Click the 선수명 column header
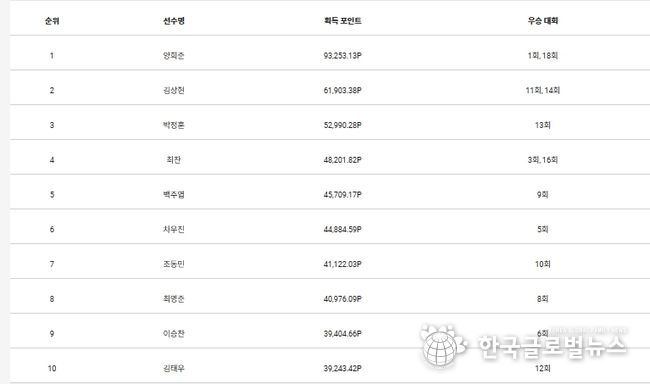 click(x=174, y=21)
